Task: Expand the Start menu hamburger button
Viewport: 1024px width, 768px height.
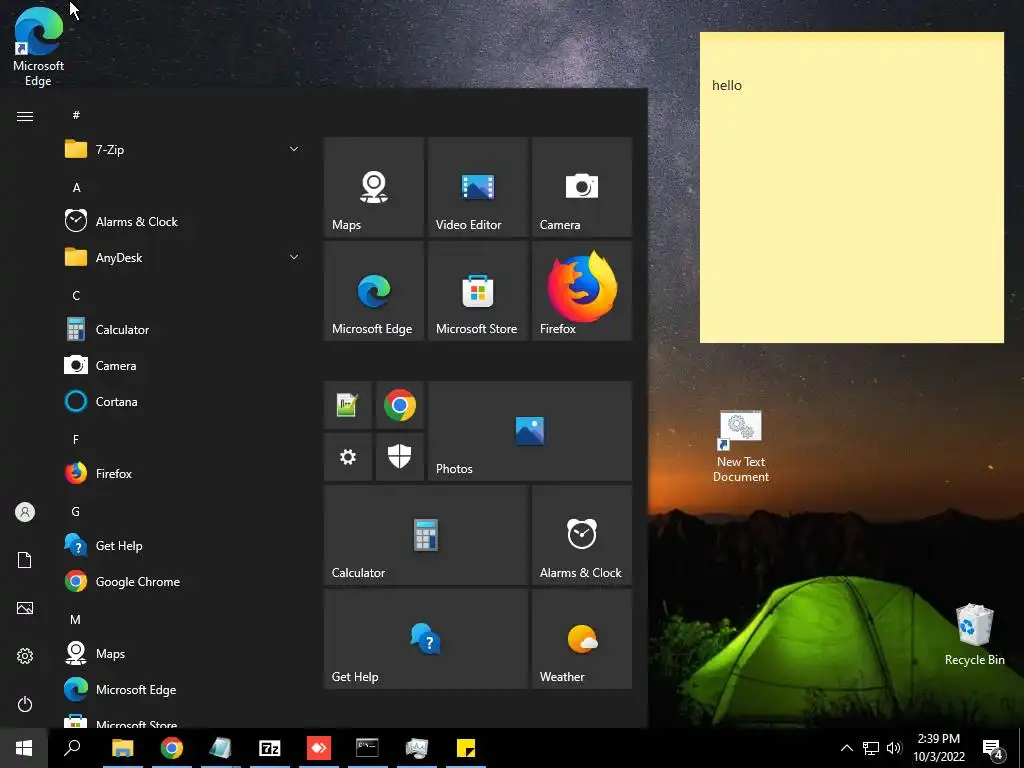Action: (x=25, y=116)
